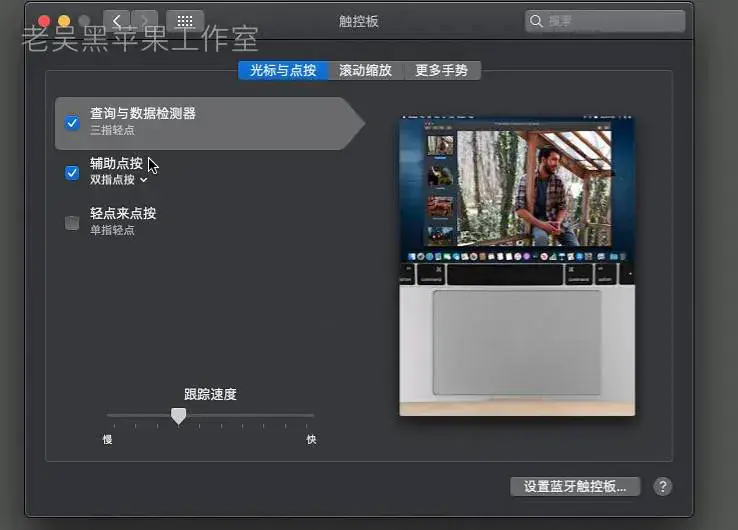Click the forward navigation arrow
This screenshot has width=738, height=530.
coord(144,21)
